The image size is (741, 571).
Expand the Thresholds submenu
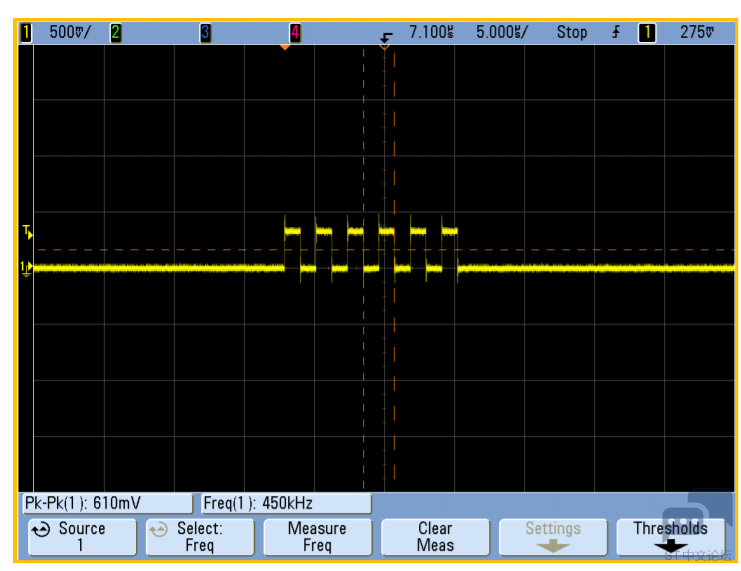tap(670, 537)
